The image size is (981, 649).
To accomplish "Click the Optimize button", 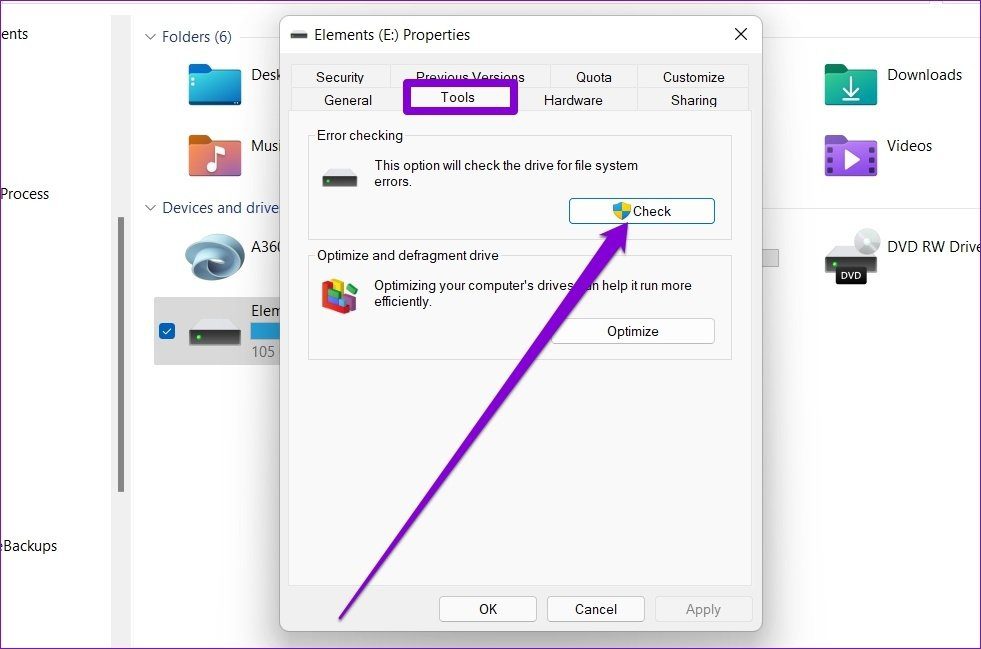I will coord(633,331).
